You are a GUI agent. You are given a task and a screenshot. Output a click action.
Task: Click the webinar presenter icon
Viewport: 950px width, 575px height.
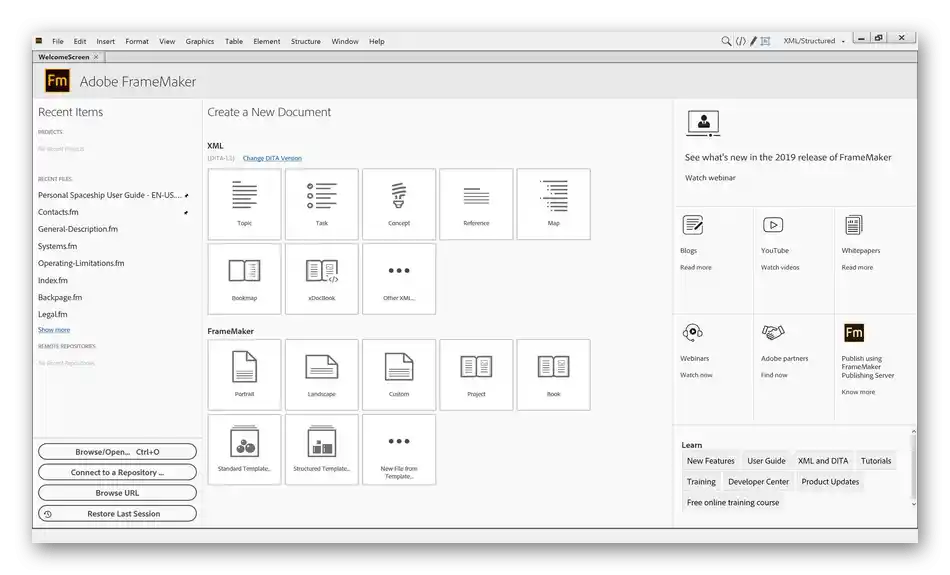703,123
